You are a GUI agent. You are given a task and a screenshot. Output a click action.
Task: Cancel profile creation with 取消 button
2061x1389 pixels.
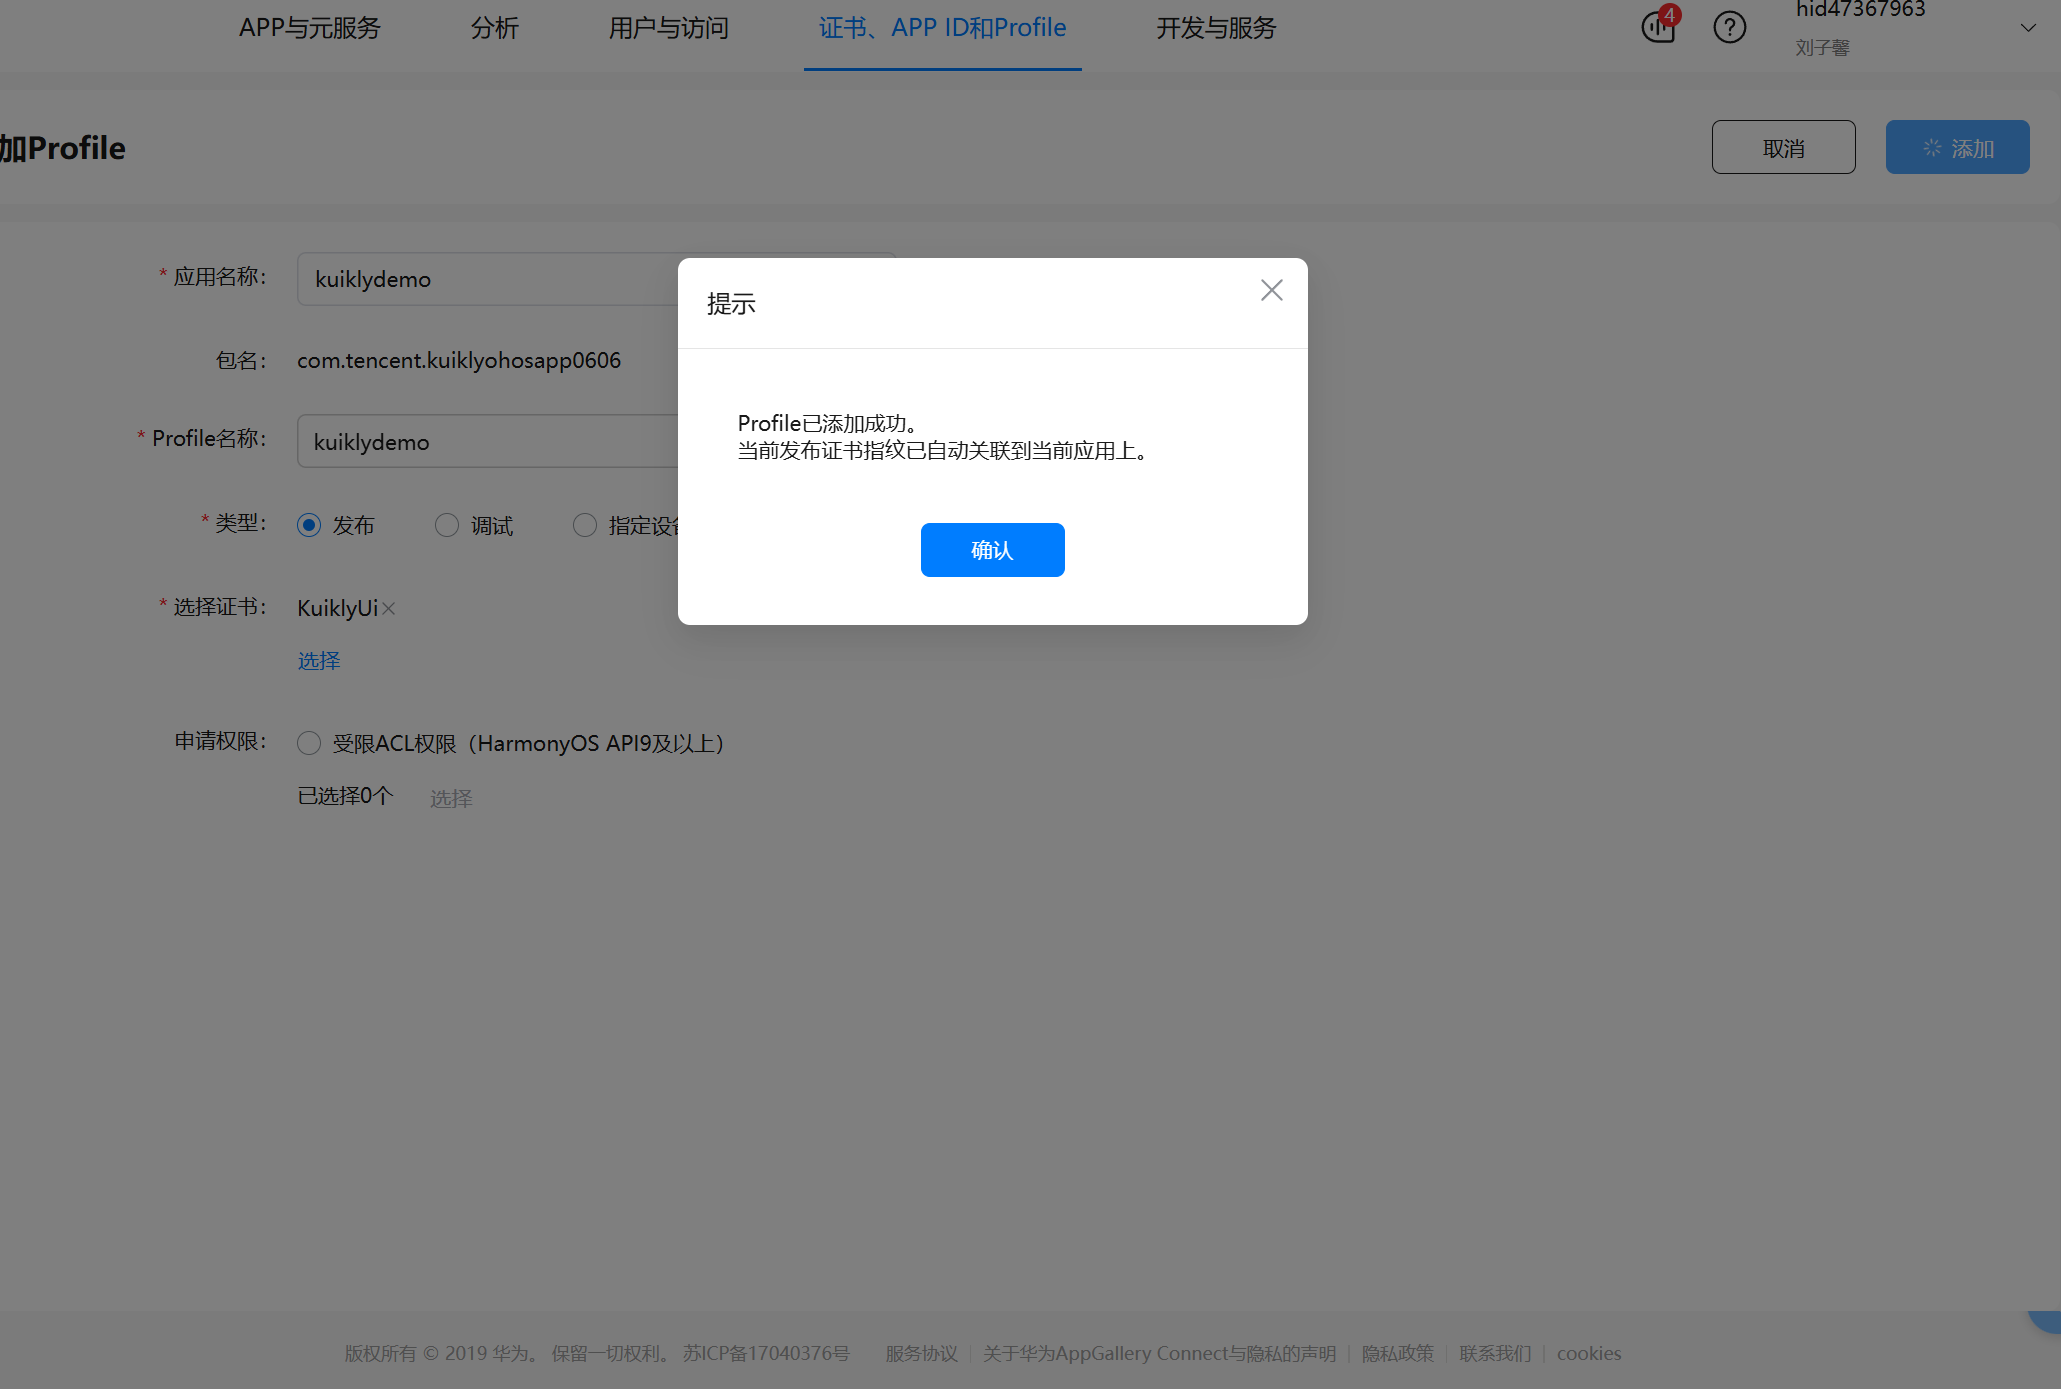1783,146
